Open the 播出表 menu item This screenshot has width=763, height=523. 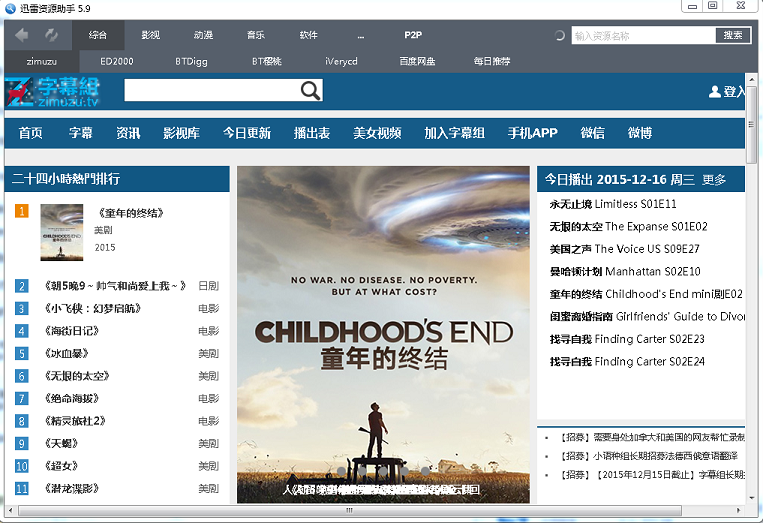click(312, 133)
